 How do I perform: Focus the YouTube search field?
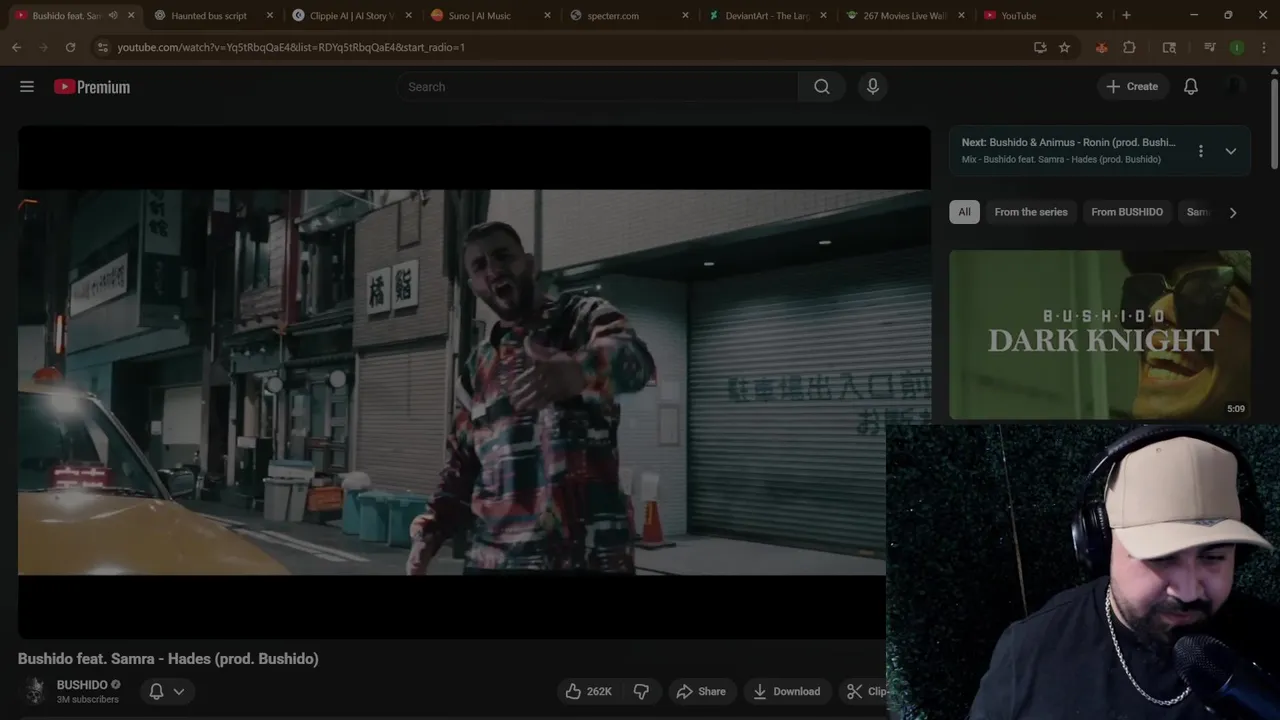(598, 87)
